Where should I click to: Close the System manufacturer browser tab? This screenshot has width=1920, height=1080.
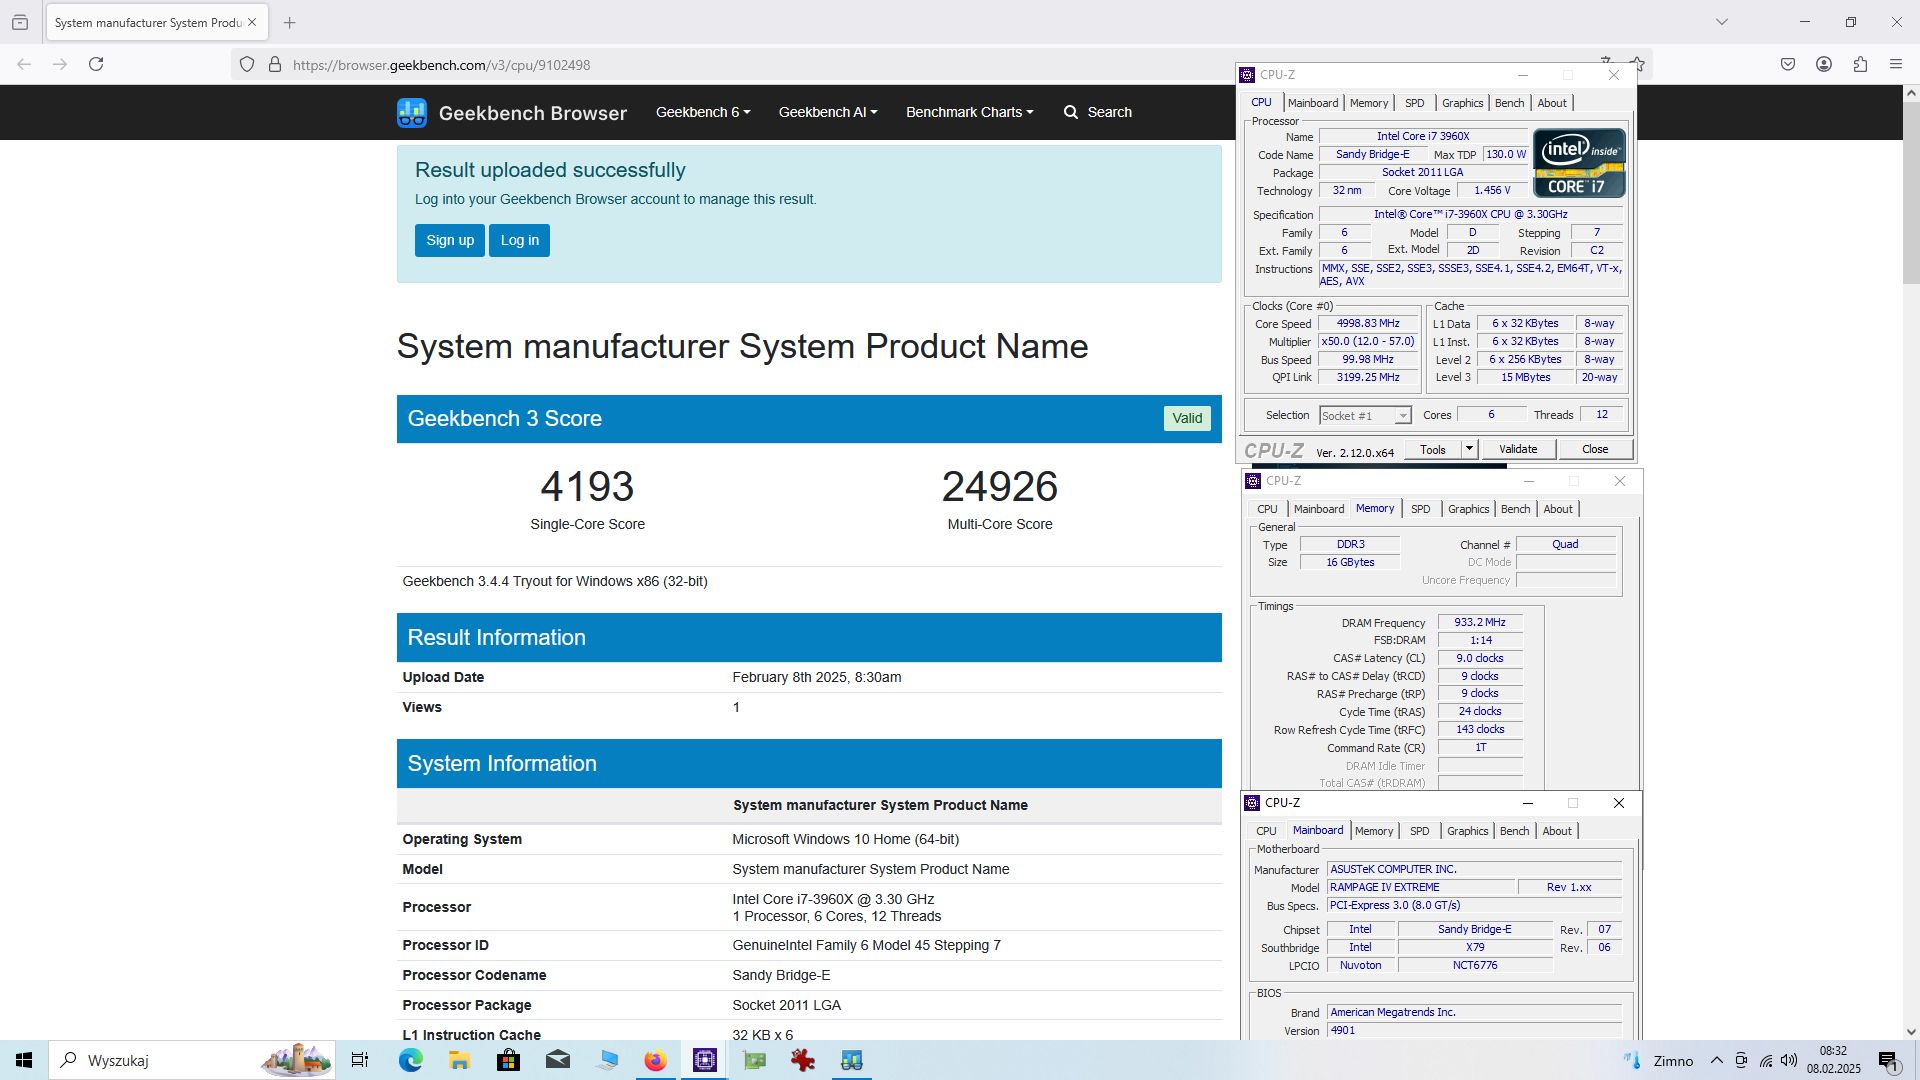coord(252,22)
